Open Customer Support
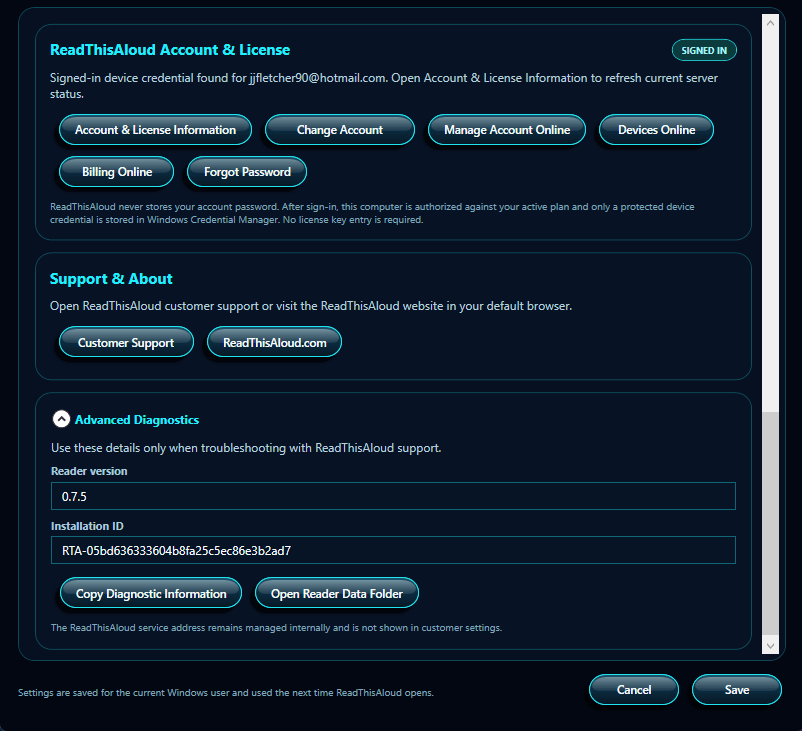This screenshot has height=731, width=802. coord(126,342)
